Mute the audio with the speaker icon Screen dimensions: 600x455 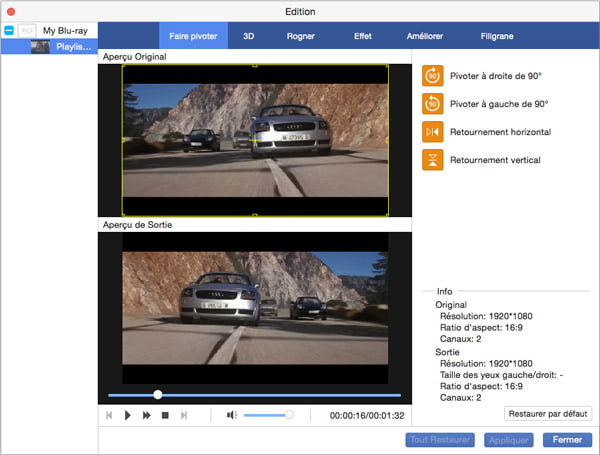tap(231, 415)
